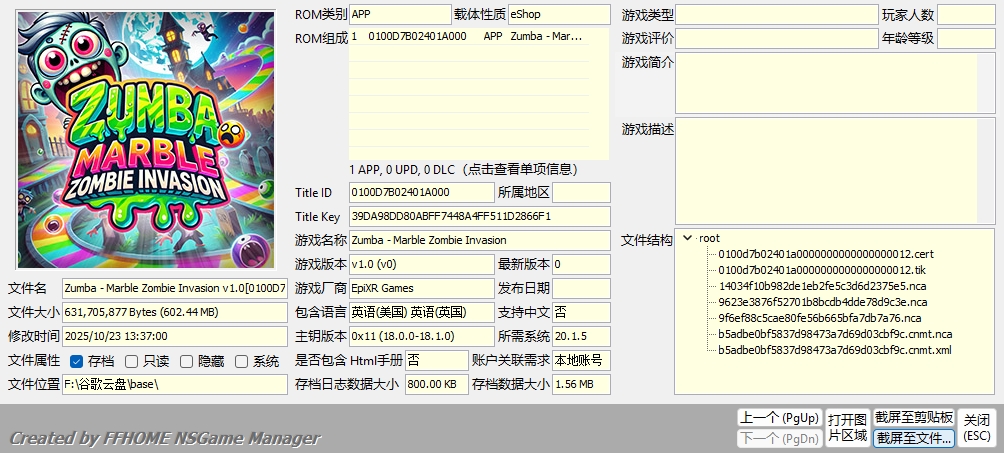Click the 游戏名称 game name field

pyautogui.click(x=480, y=240)
